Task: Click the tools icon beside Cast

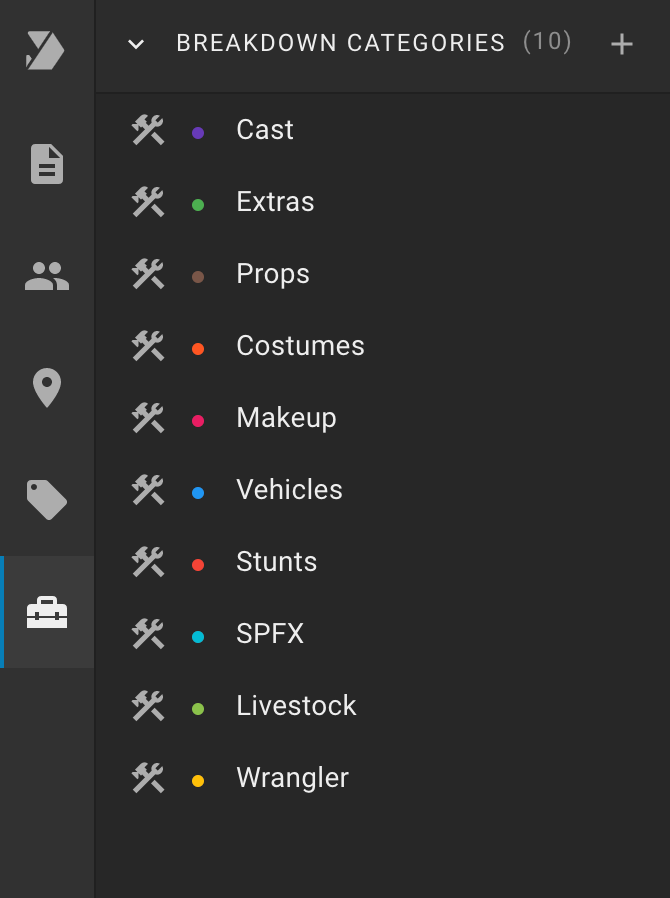Action: pos(148,130)
